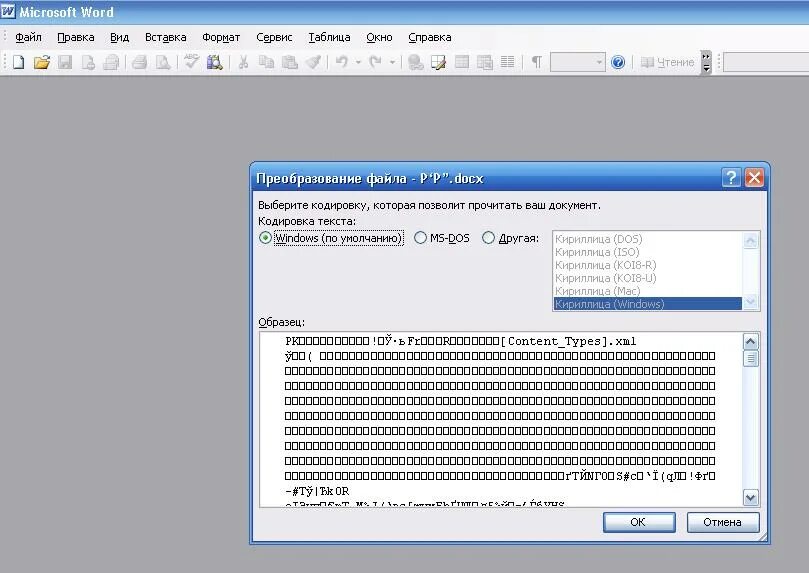Select the MS-DOS encoding option
The height and width of the screenshot is (573, 809).
pos(442,238)
